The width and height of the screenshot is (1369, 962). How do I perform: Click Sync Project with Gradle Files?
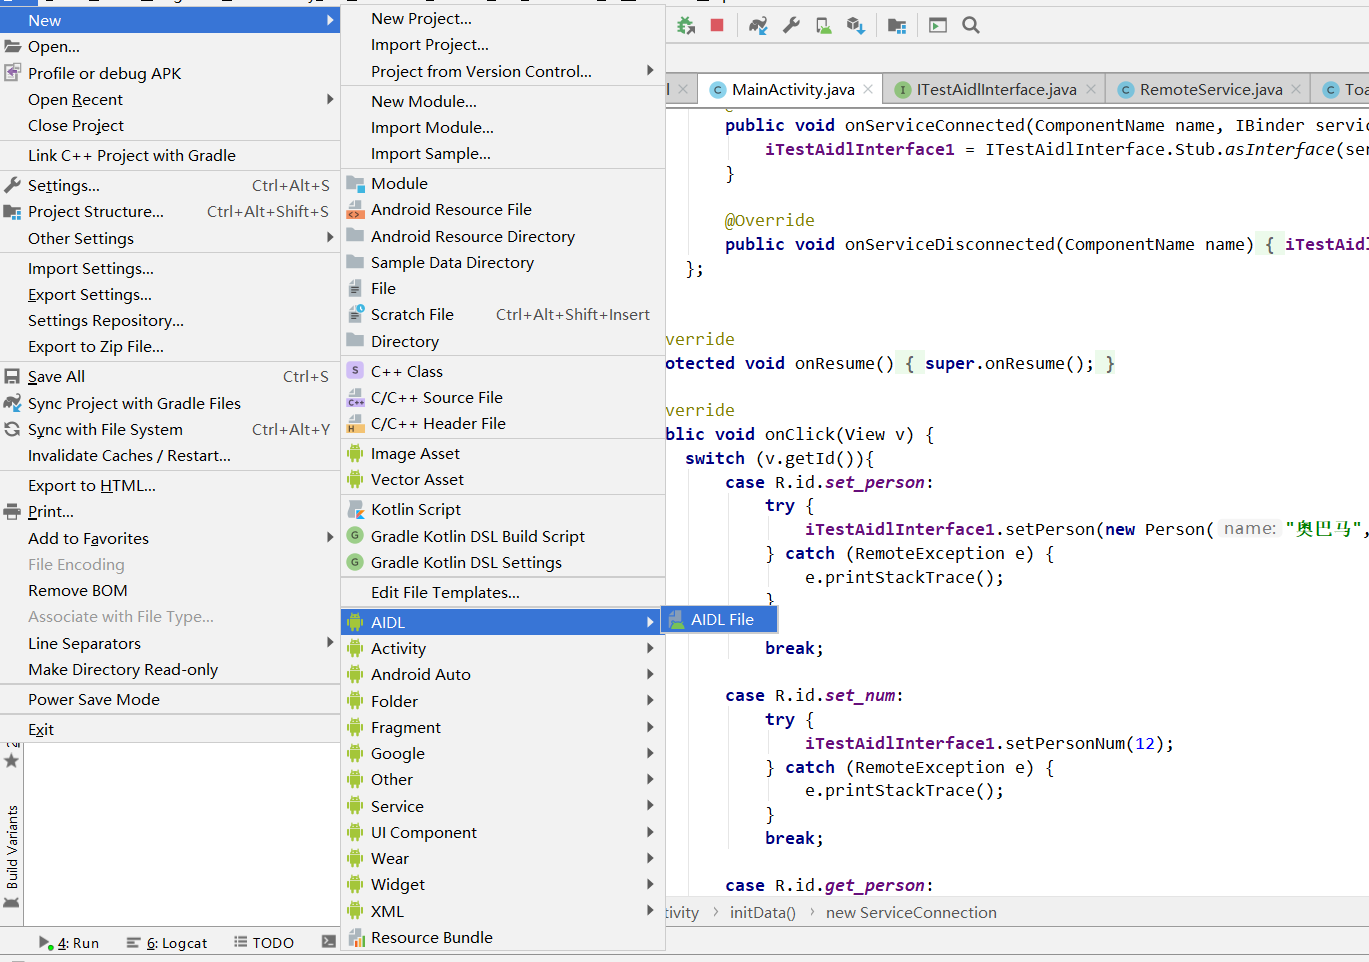pyautogui.click(x=170, y=403)
